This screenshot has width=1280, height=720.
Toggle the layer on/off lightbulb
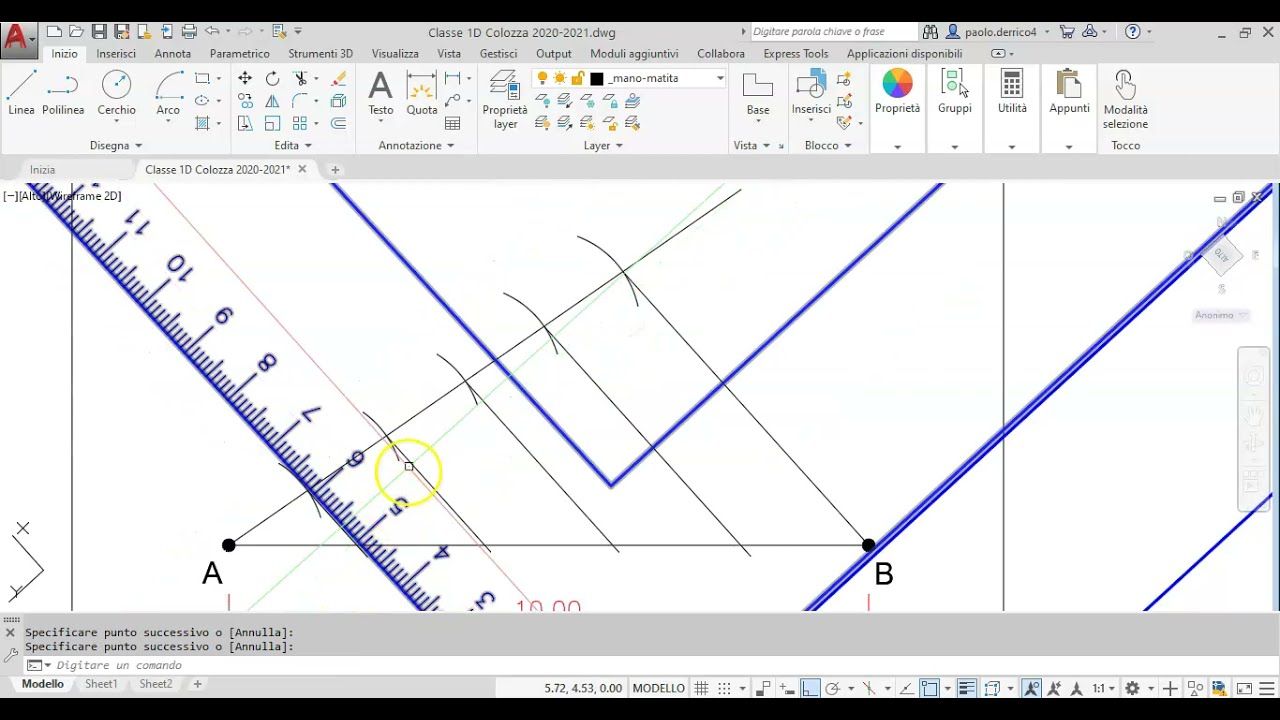tap(542, 78)
